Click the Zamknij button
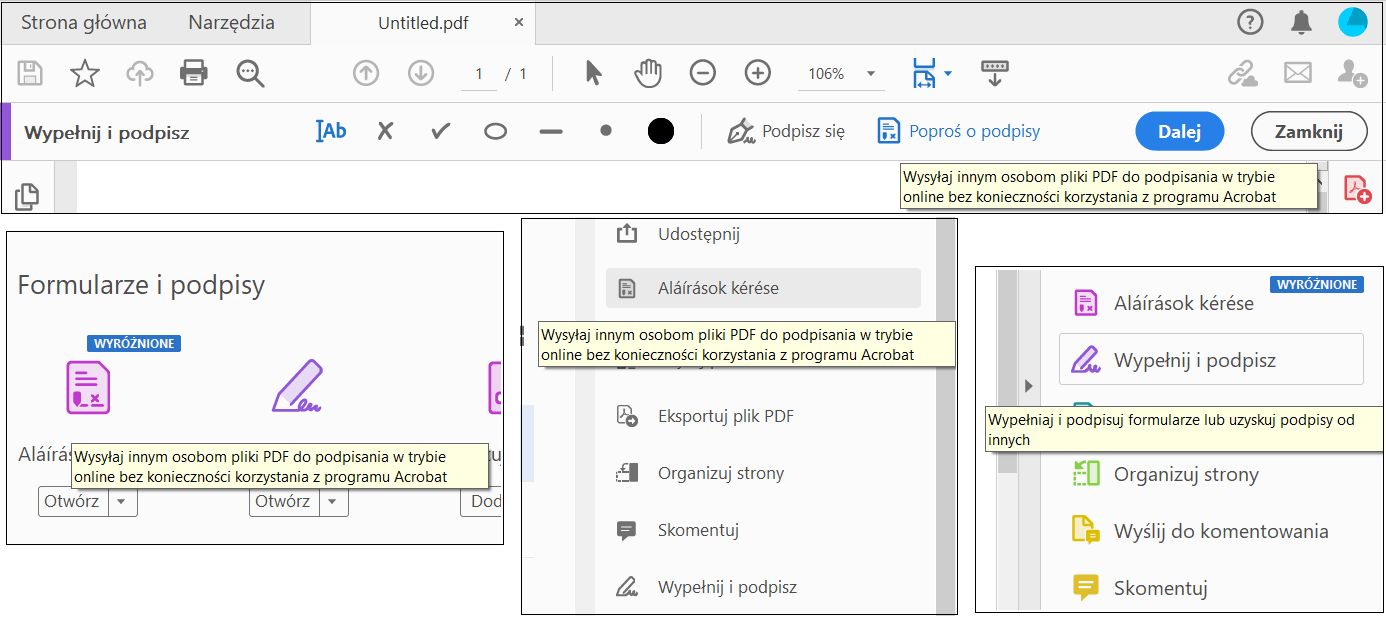The height and width of the screenshot is (626, 1386). click(1309, 131)
